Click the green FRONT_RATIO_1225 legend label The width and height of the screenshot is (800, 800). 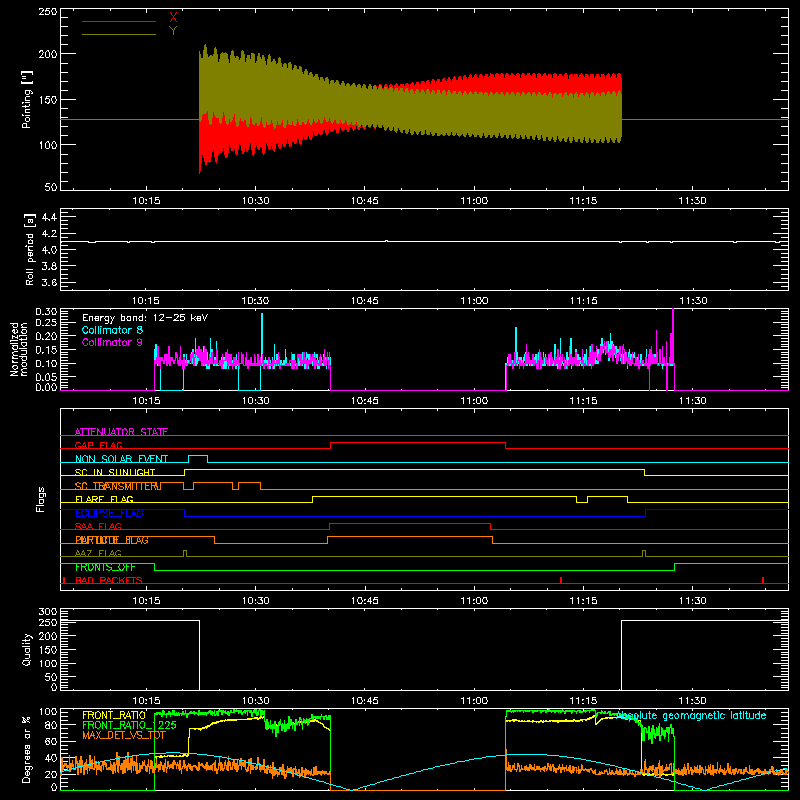129,725
